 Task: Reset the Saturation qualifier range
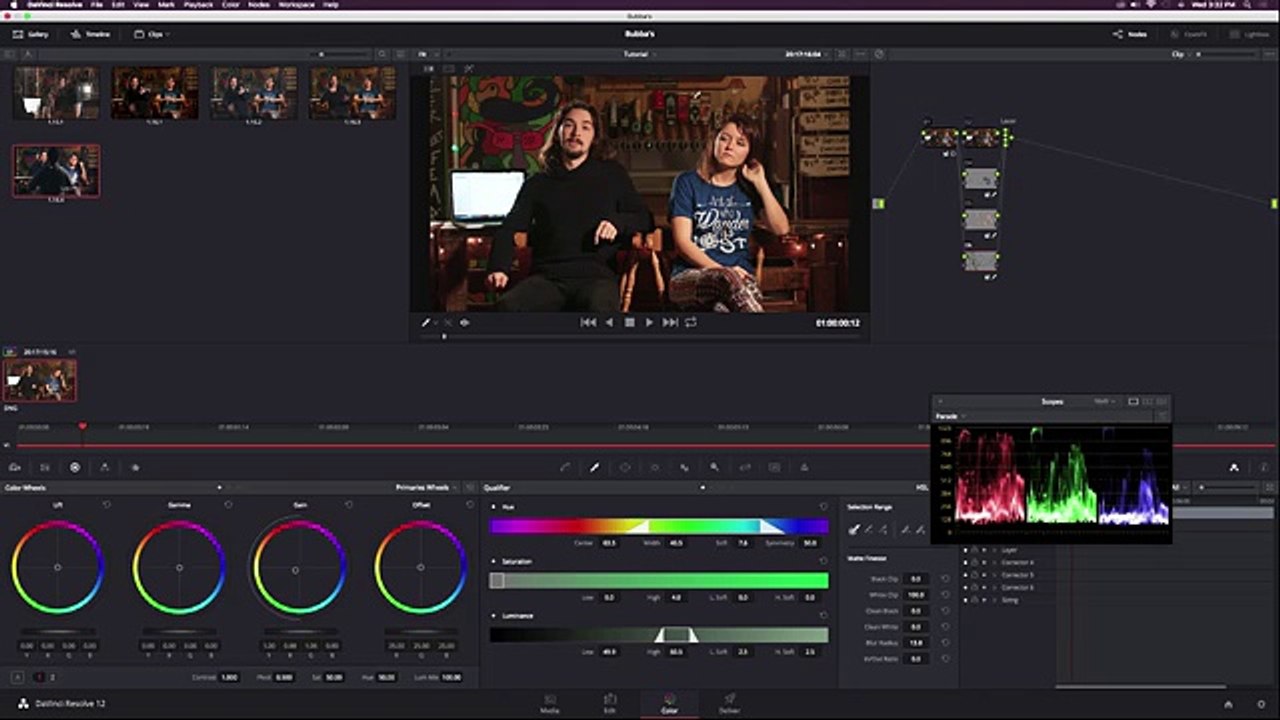pos(823,561)
